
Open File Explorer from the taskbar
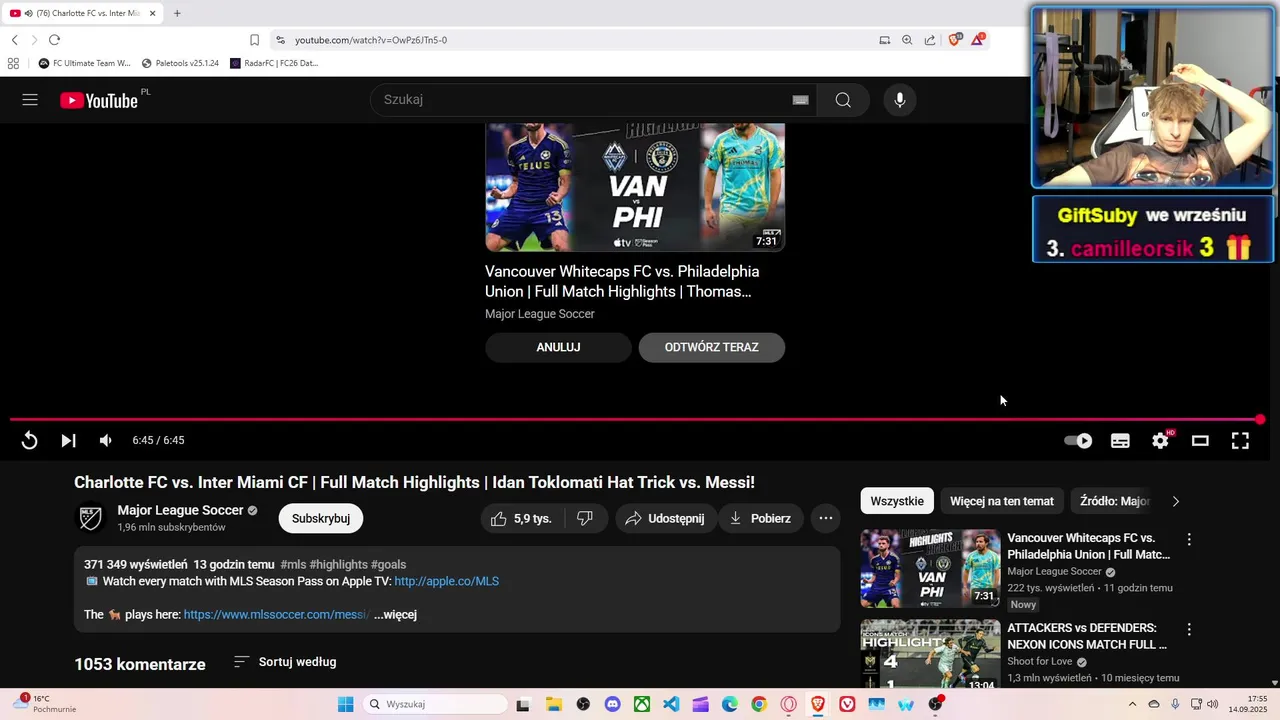tap(553, 704)
